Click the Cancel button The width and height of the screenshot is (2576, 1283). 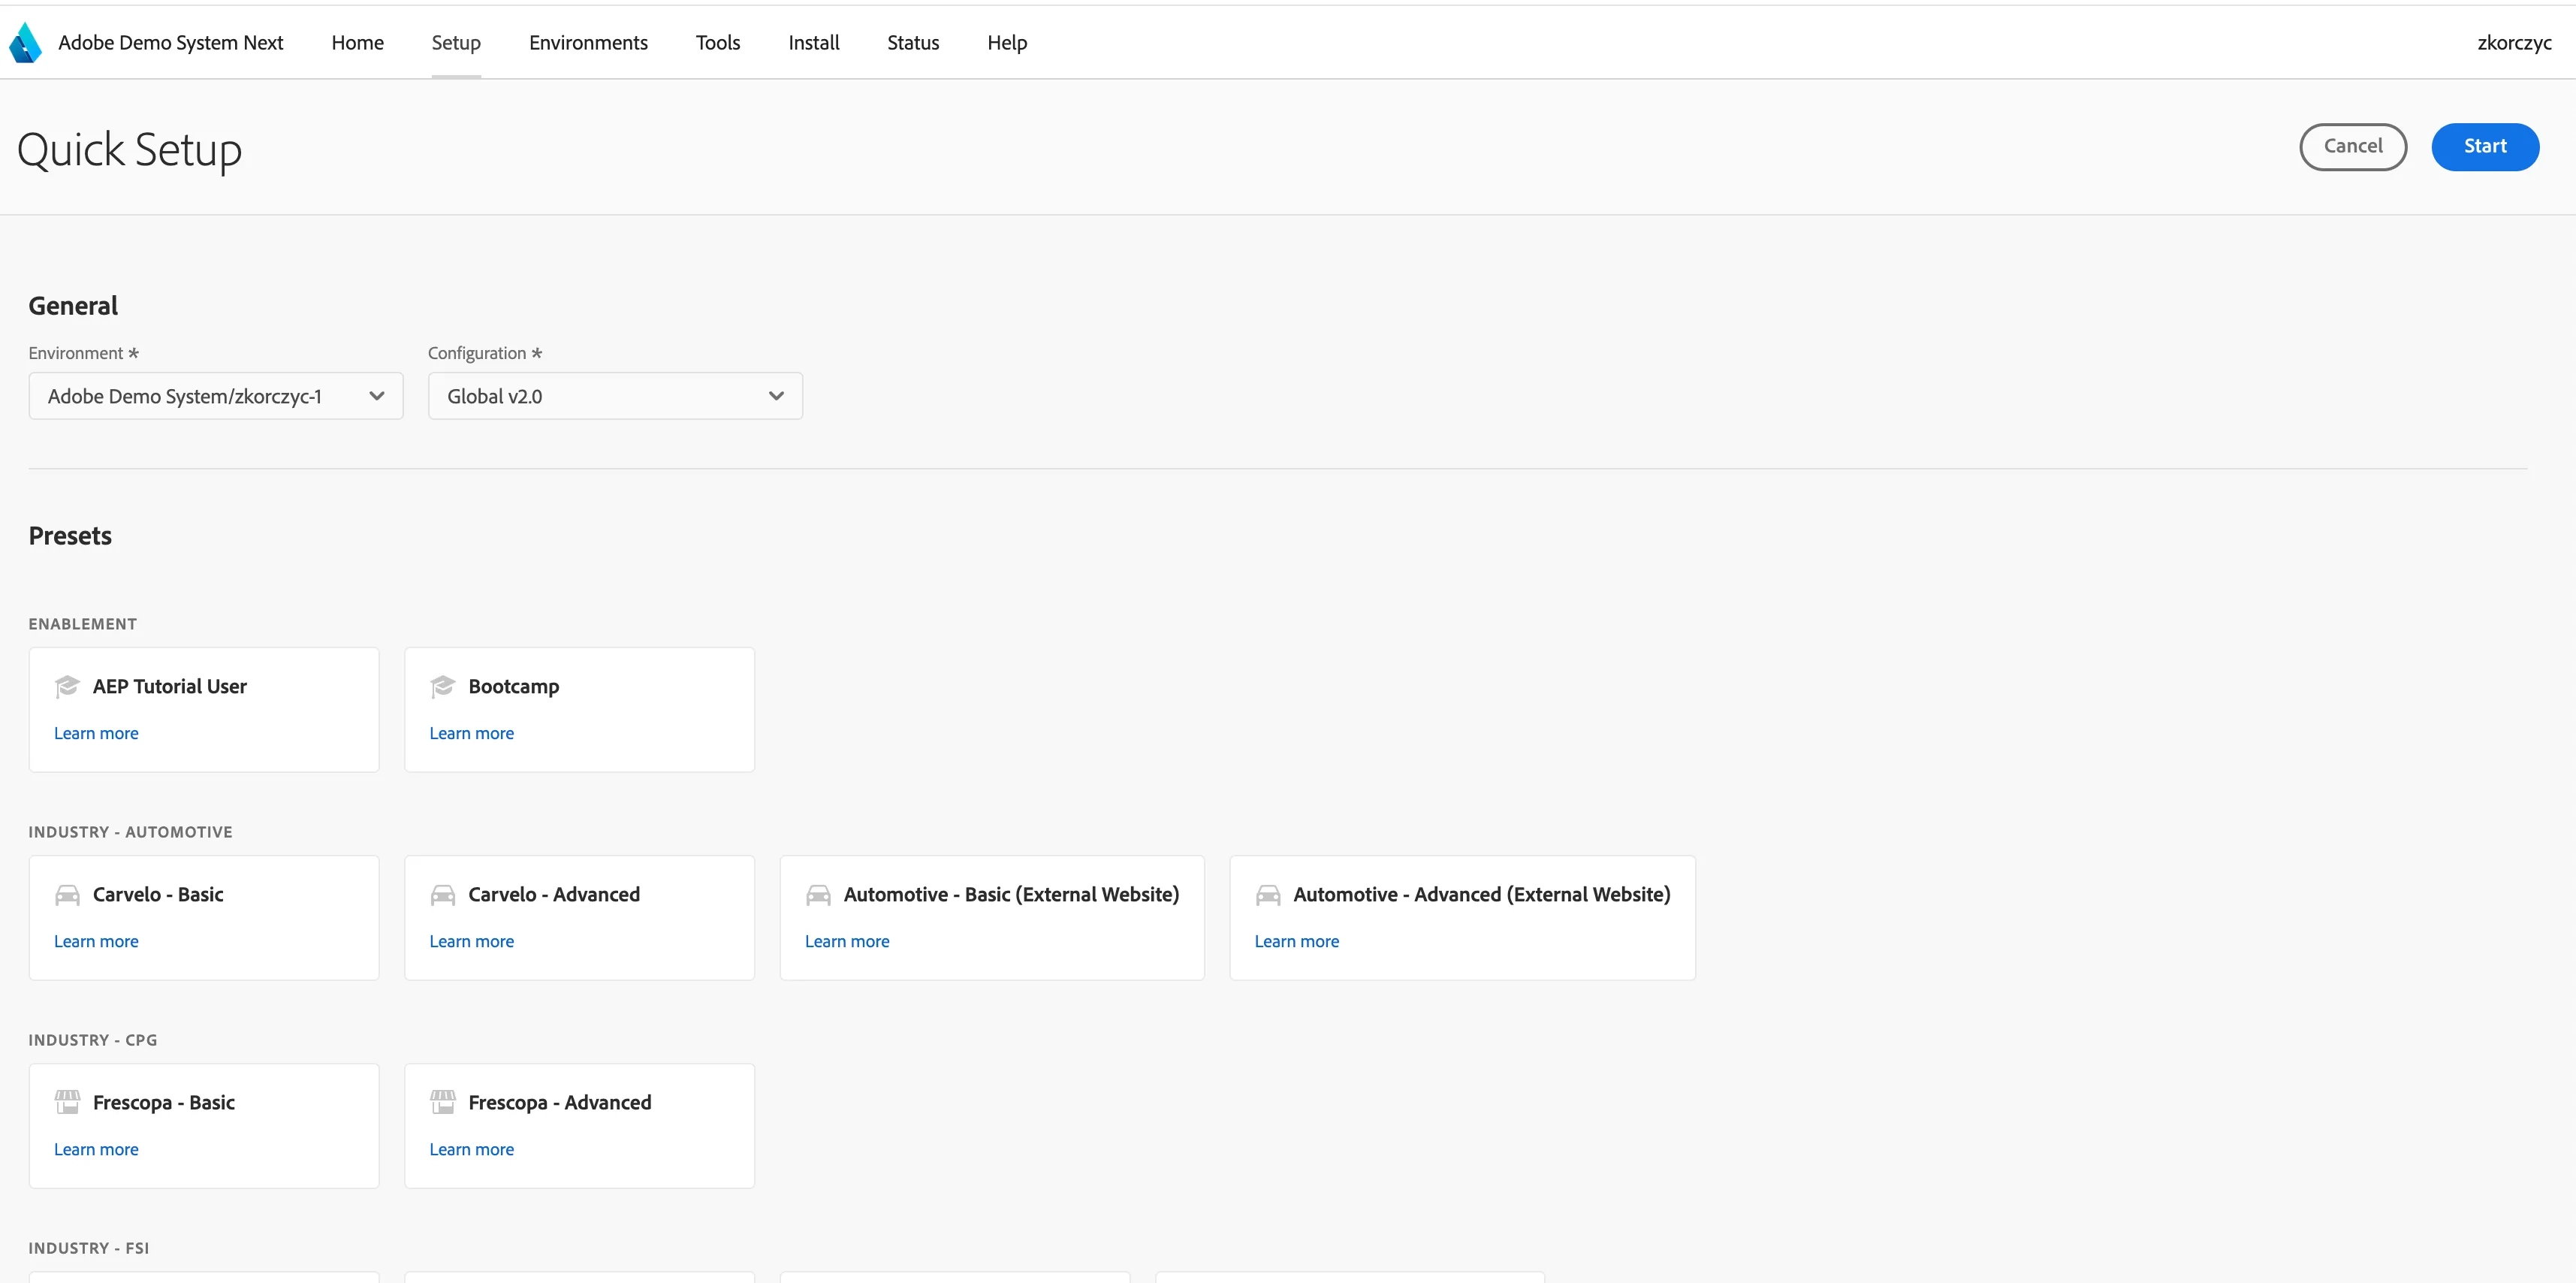(2353, 147)
